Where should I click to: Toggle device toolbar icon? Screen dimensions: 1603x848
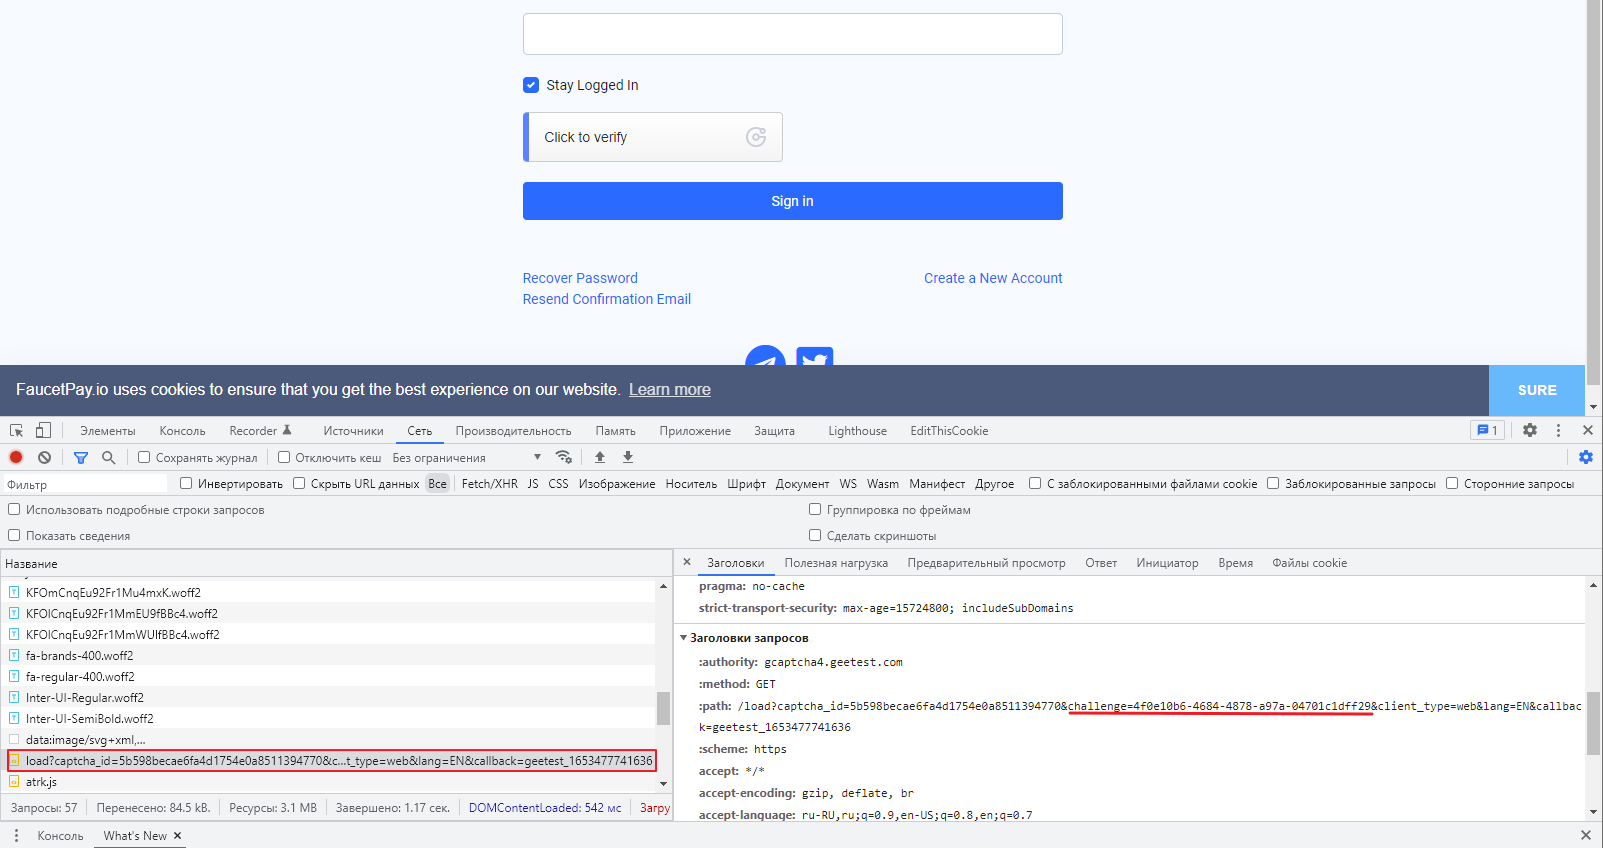tap(43, 430)
